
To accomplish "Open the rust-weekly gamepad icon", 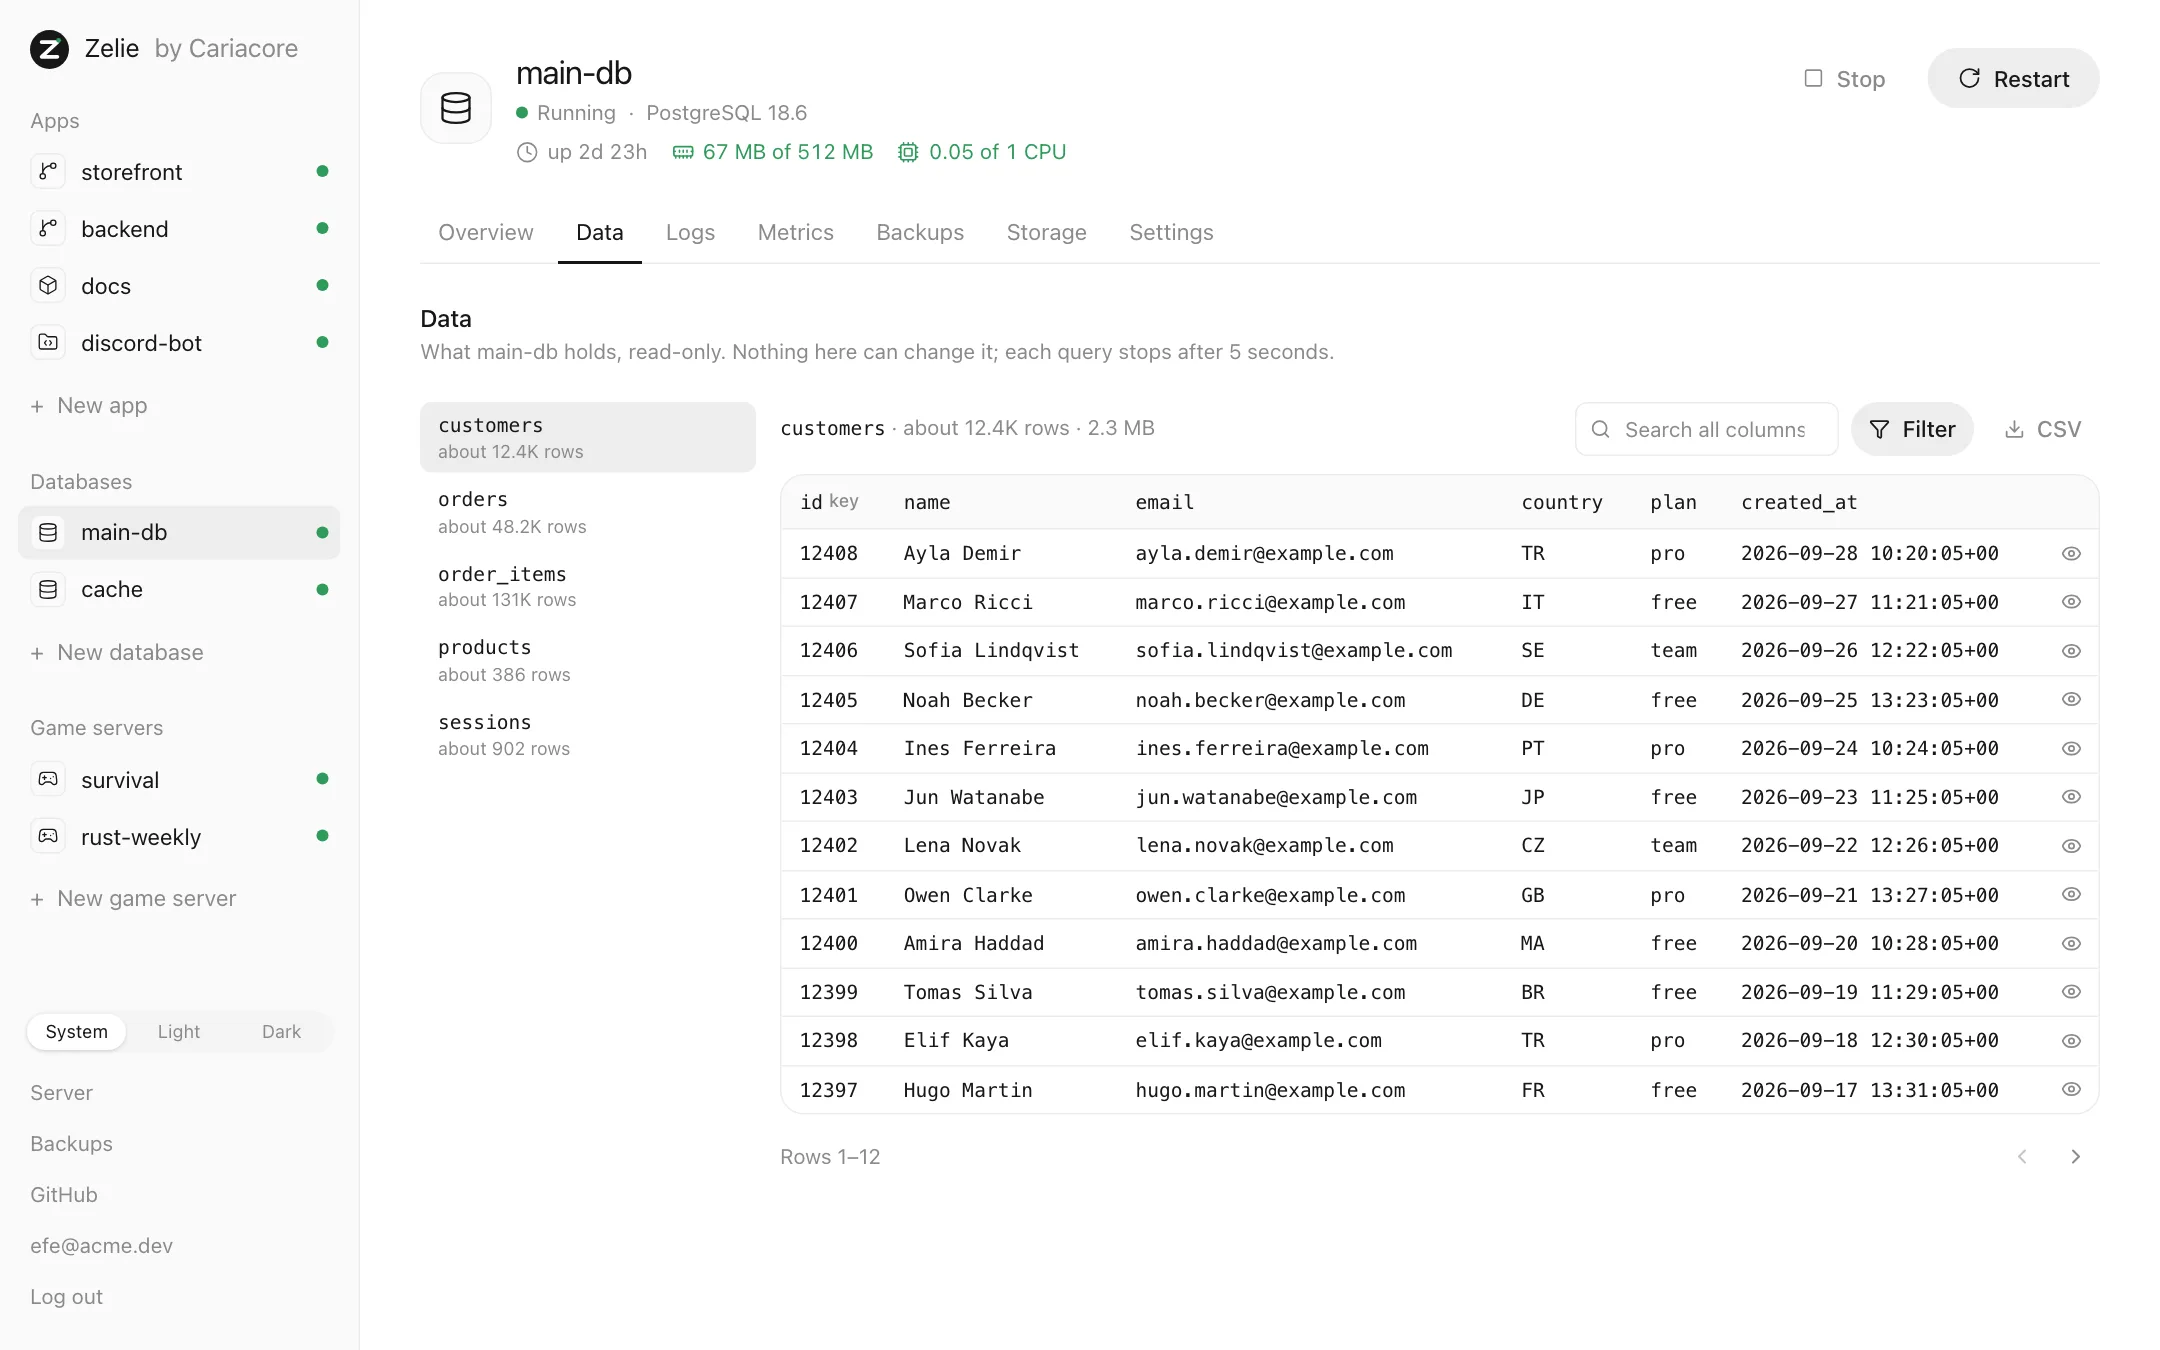I will click(x=48, y=837).
